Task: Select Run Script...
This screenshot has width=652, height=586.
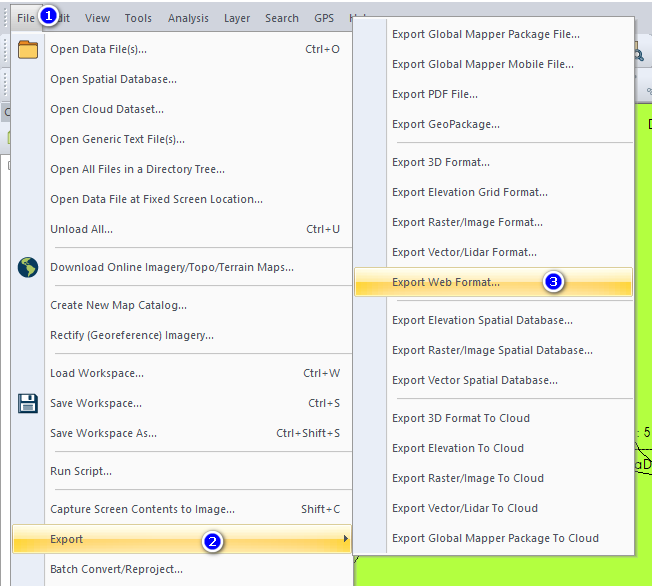Action: tap(182, 471)
